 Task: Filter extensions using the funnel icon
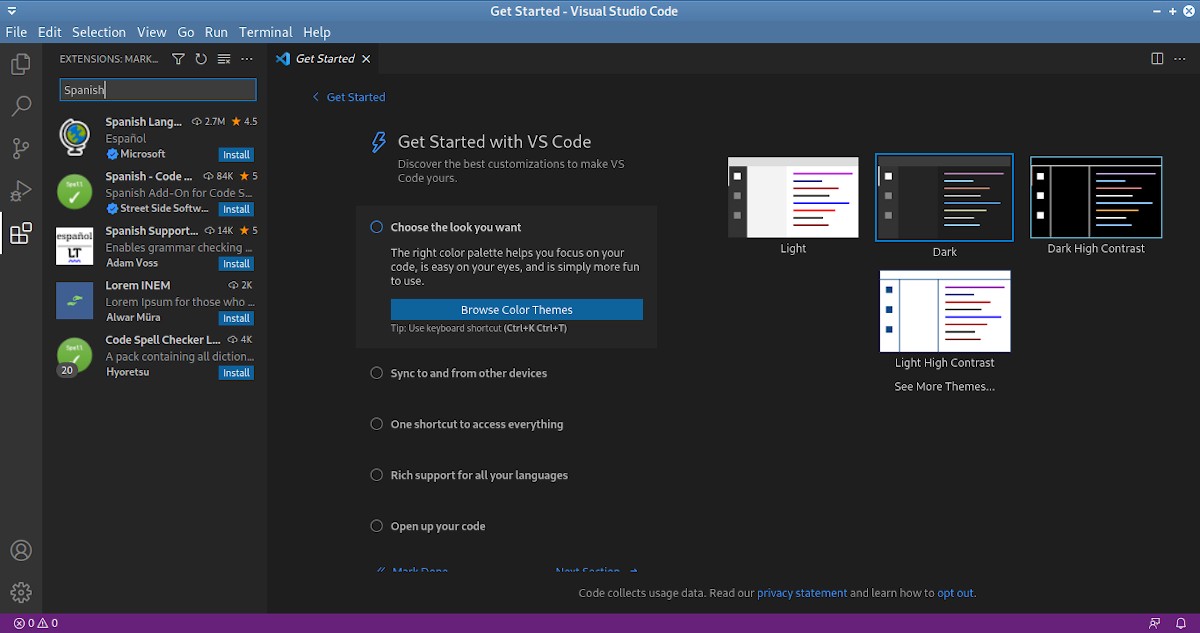pos(178,59)
